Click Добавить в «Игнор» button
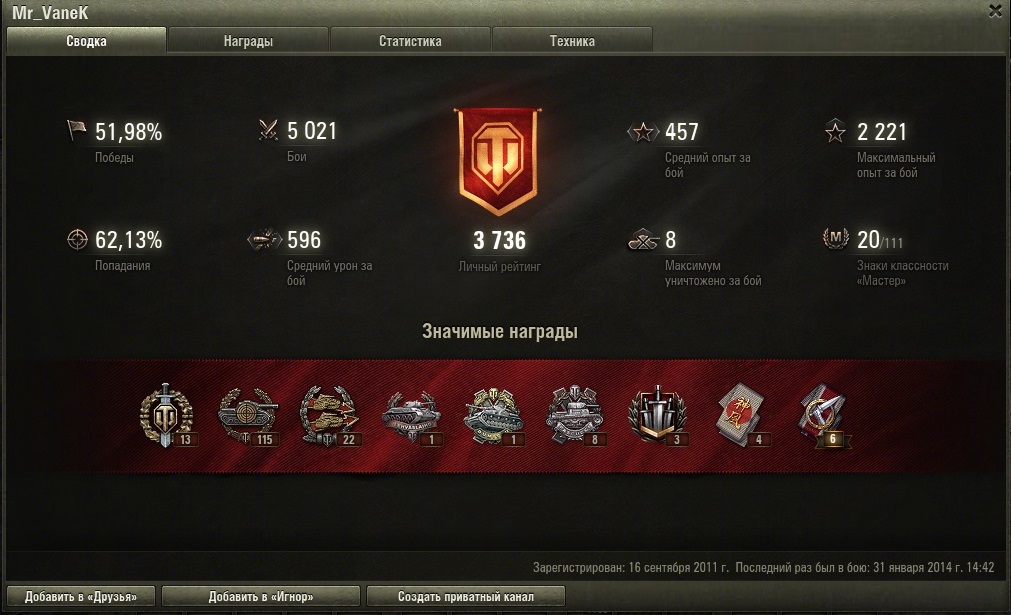The image size is (1011, 615). pyautogui.click(x=260, y=596)
